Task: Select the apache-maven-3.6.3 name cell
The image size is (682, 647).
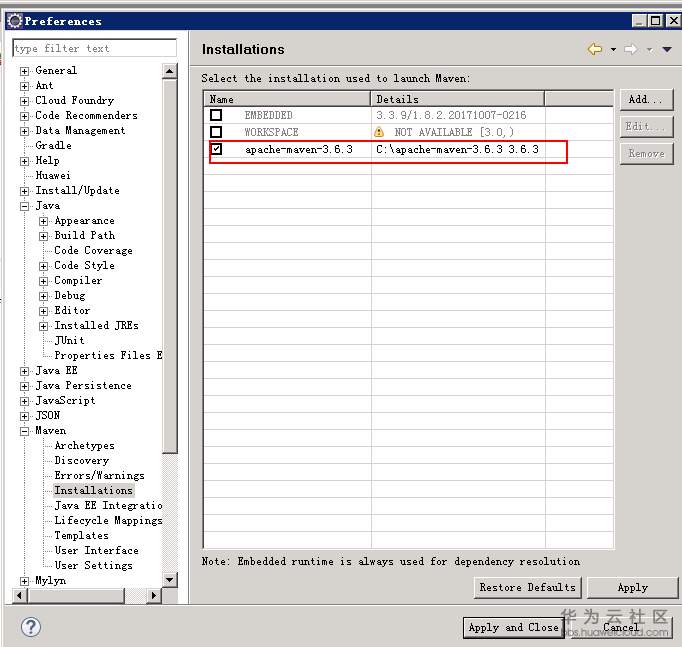Action: pyautogui.click(x=299, y=150)
